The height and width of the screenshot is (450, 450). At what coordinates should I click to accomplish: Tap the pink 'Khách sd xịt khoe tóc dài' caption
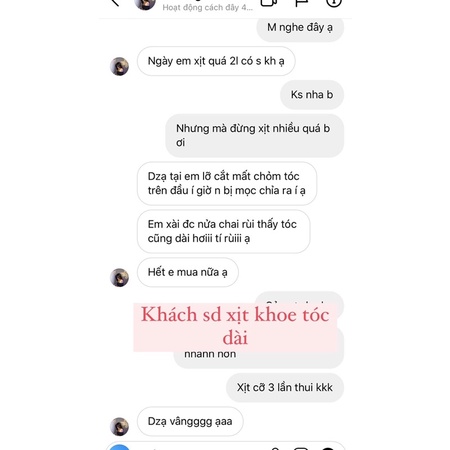click(235, 327)
